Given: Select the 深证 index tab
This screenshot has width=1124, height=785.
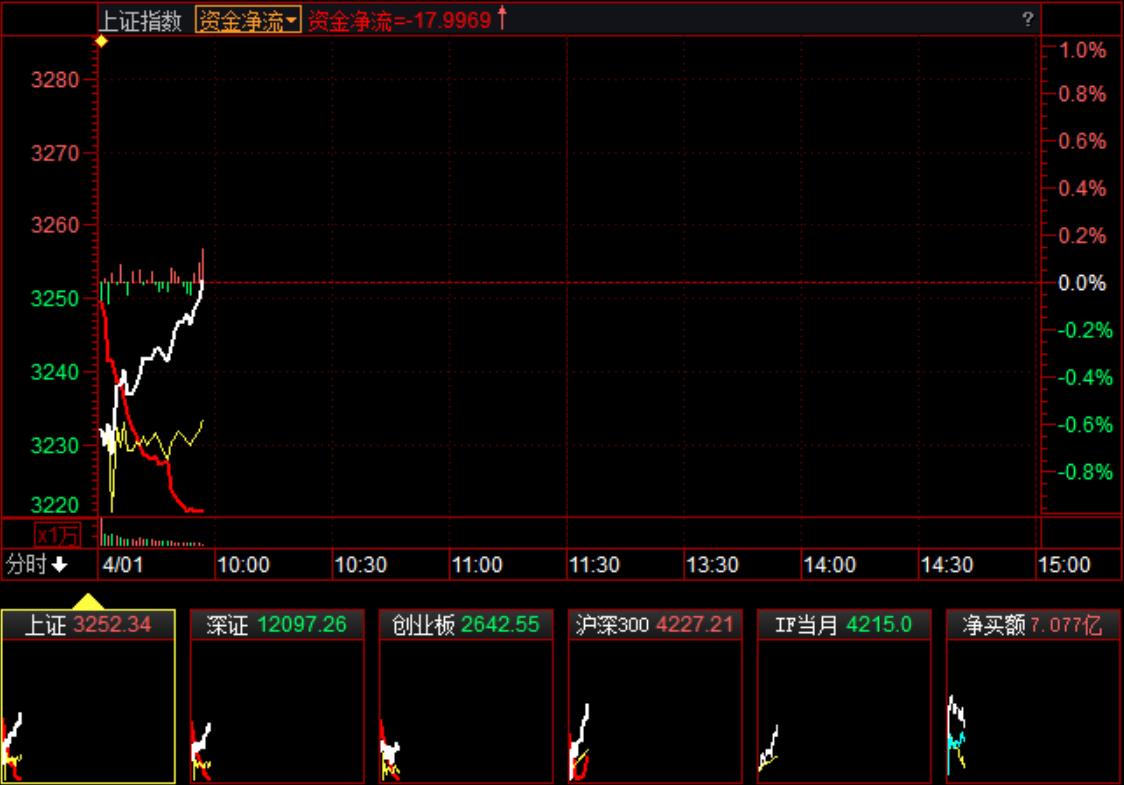Looking at the screenshot, I should click(x=277, y=626).
